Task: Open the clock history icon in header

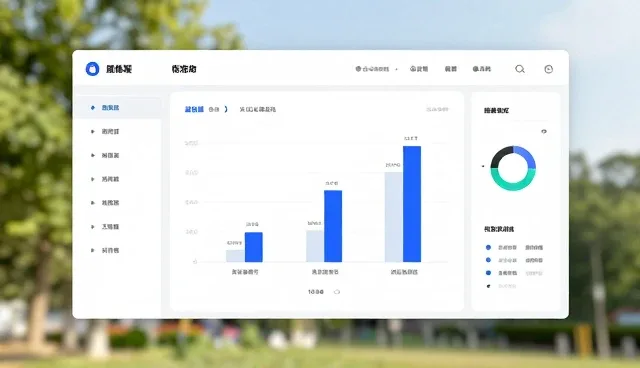Action: [x=549, y=69]
